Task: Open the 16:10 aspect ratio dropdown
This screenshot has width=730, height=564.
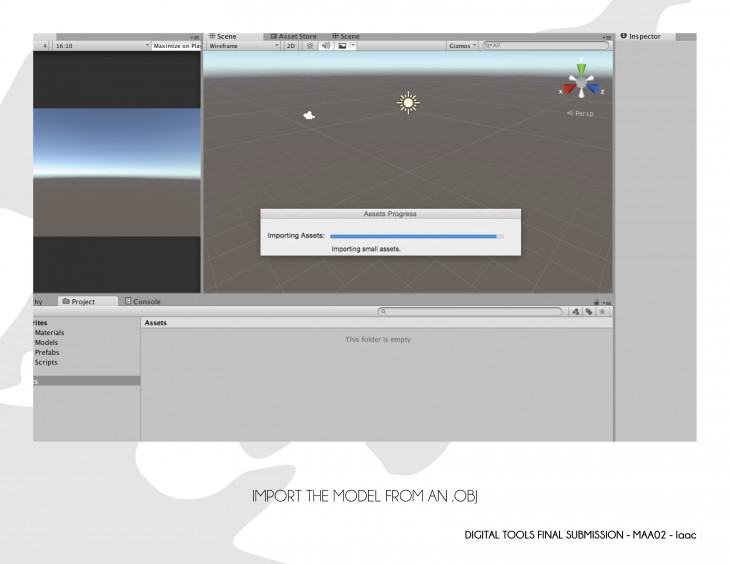Action: (100, 45)
